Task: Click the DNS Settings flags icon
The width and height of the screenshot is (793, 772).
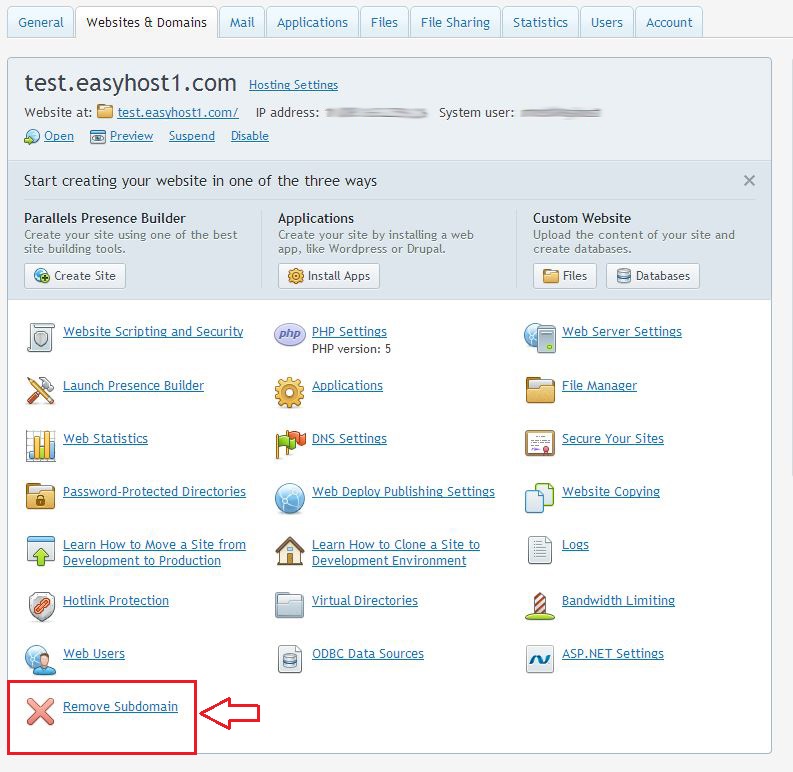Action: (x=290, y=444)
